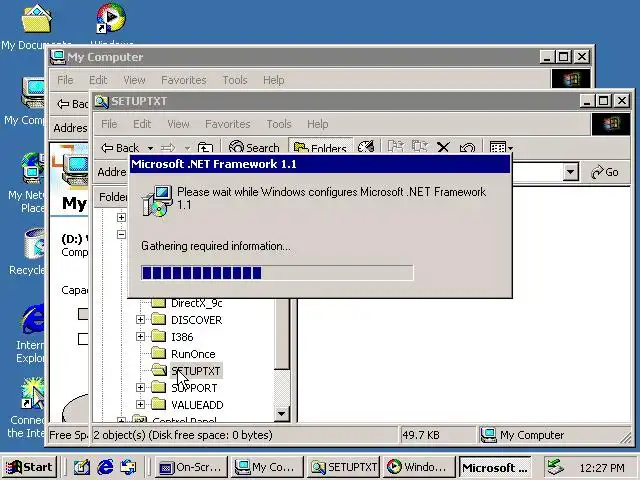The image size is (640, 480).
Task: Expand the VALUEADD folder node
Action: (140, 404)
